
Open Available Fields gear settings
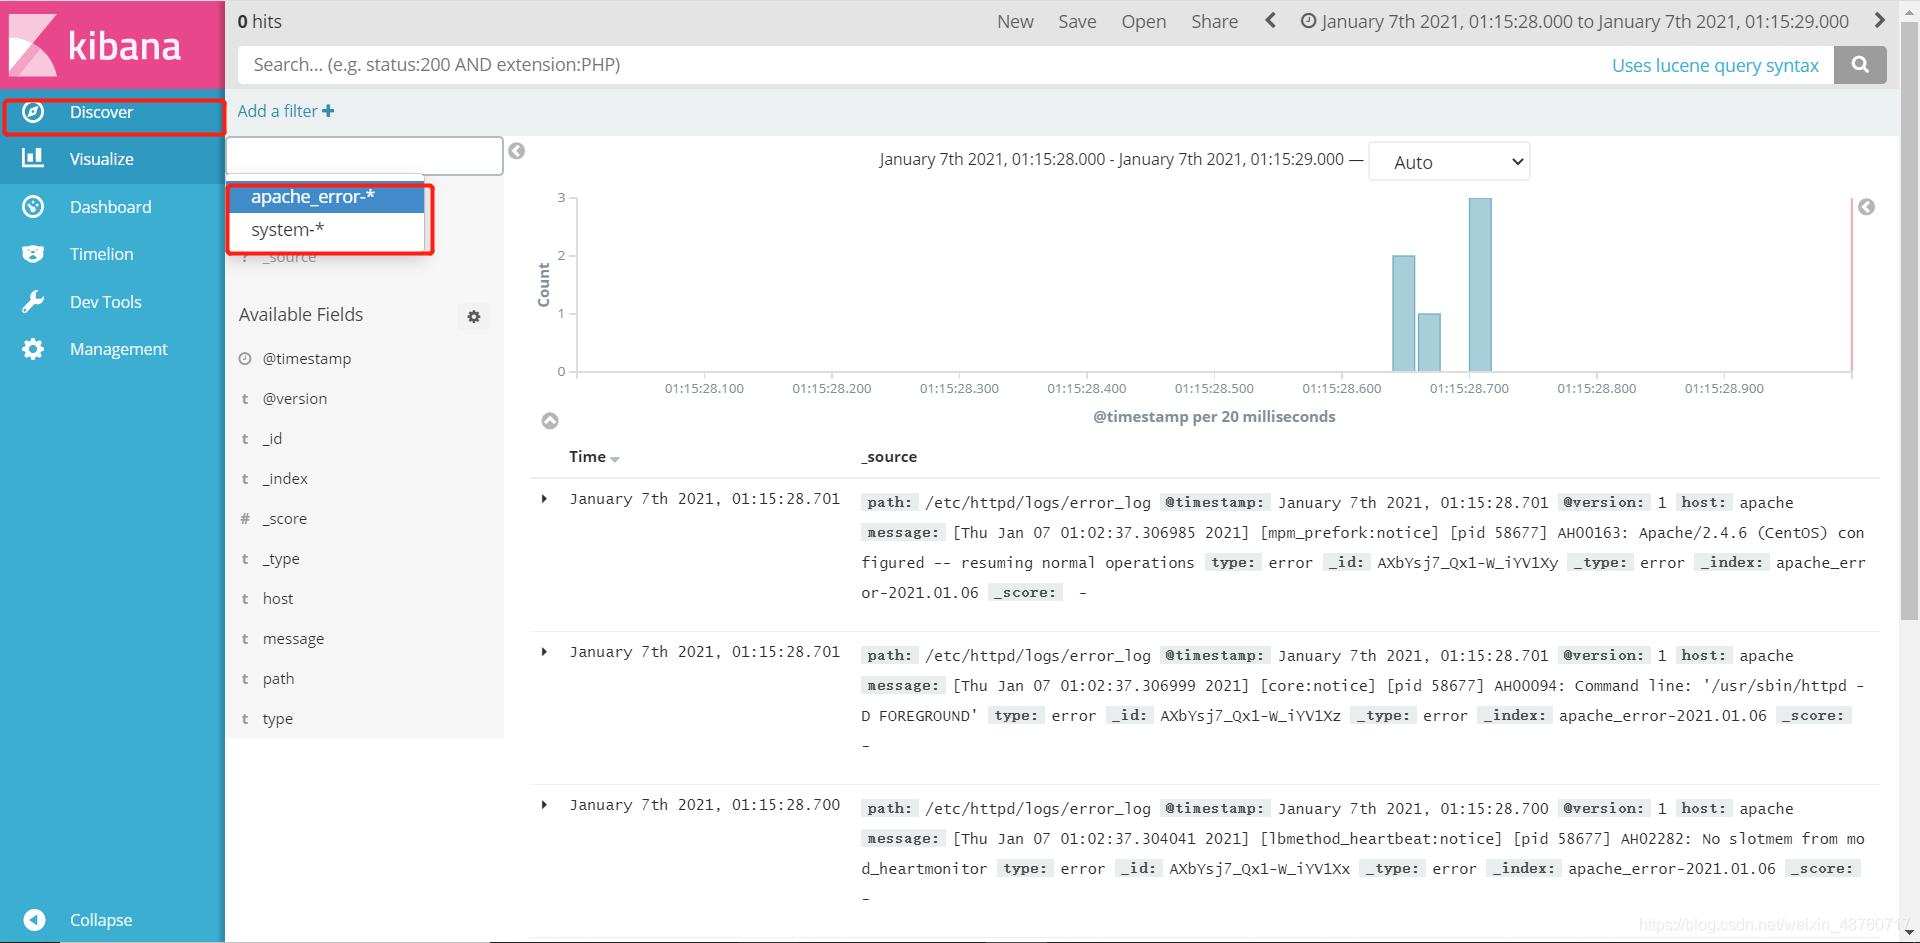pyautogui.click(x=474, y=316)
